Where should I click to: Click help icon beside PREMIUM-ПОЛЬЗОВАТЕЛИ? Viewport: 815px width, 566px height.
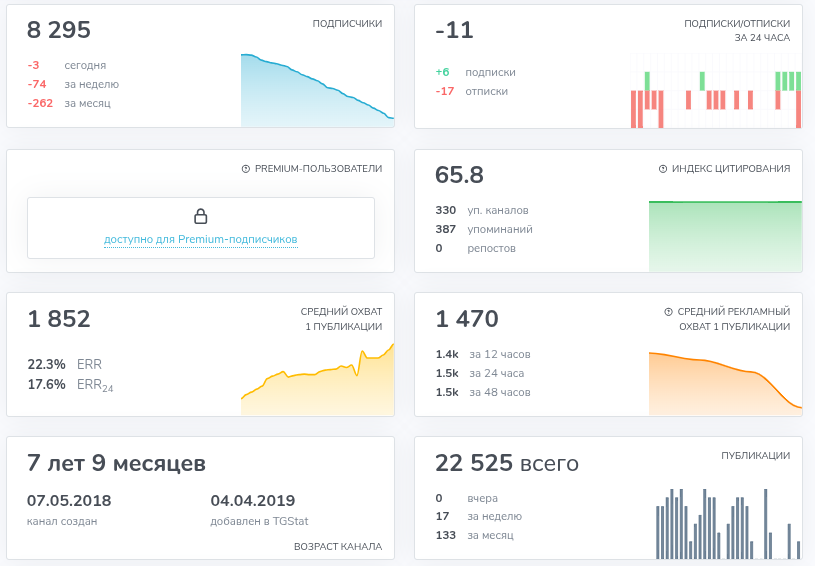pos(246,169)
